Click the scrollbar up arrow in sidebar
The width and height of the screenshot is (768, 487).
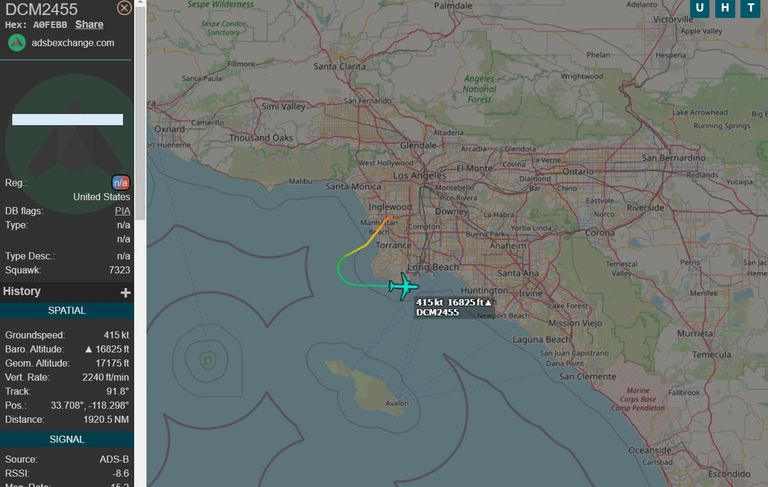[x=140, y=2]
